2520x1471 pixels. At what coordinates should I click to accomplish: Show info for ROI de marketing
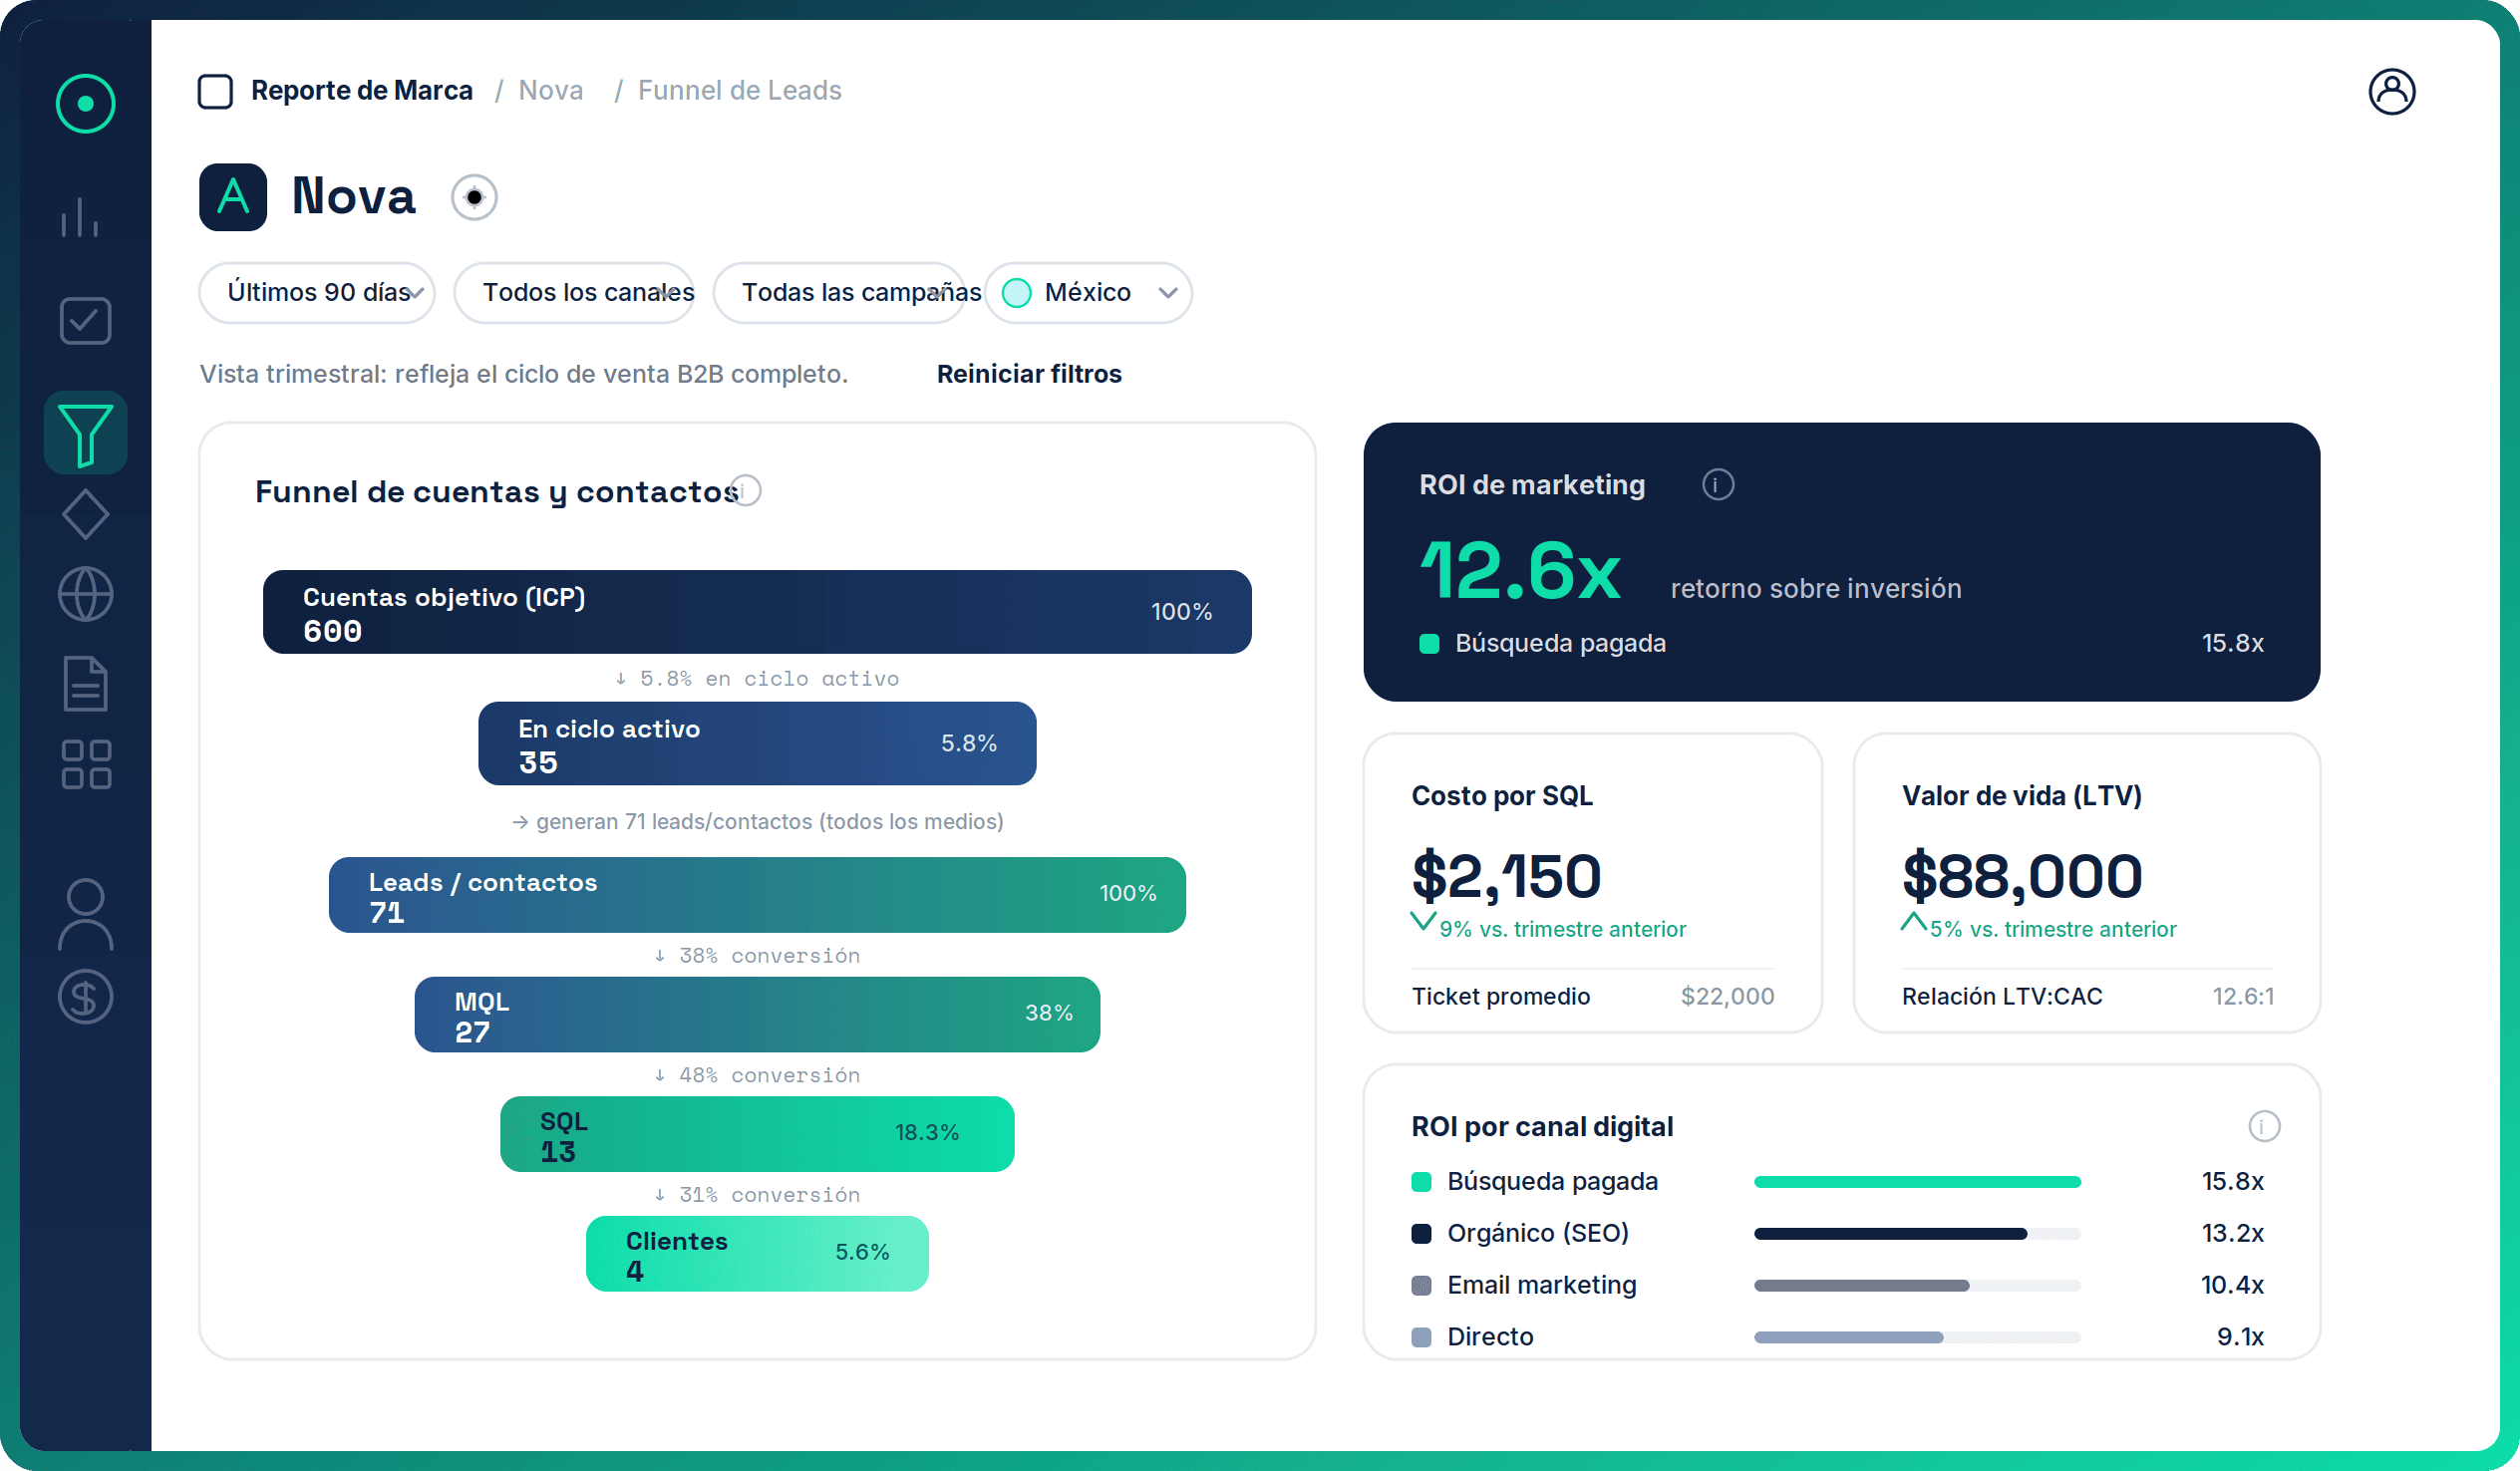[x=1717, y=485]
